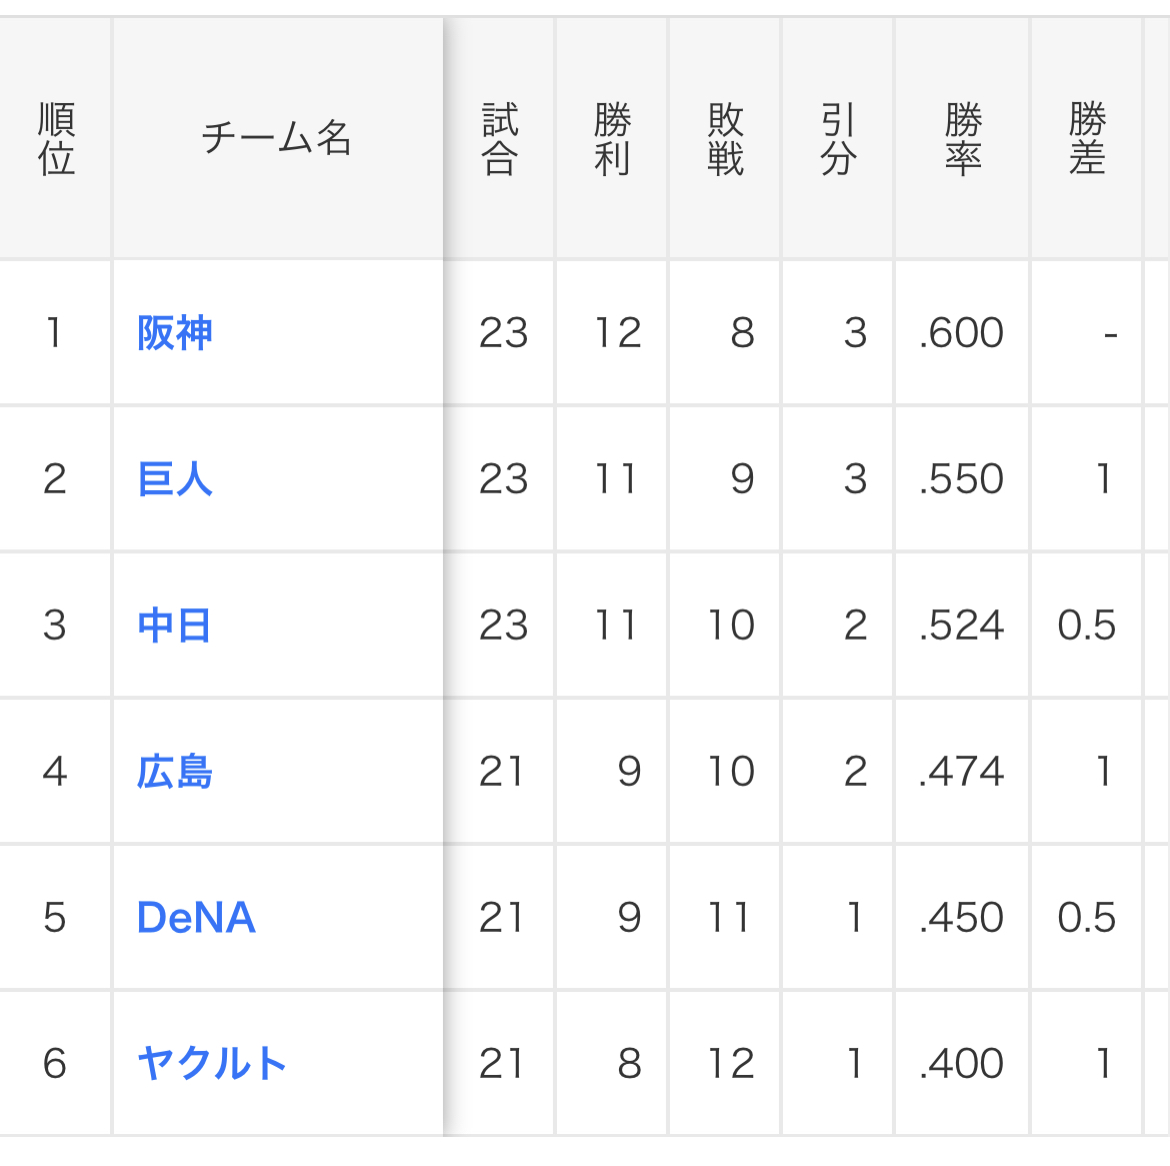Viewport: 1170px width, 1166px height.
Task: Click the 順位 column header
Action: coord(56,139)
